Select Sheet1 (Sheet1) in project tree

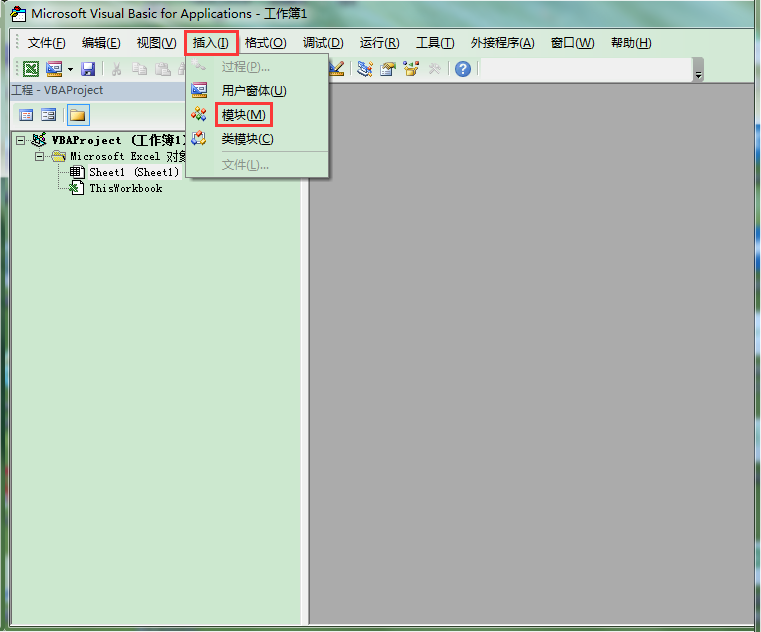tap(134, 172)
